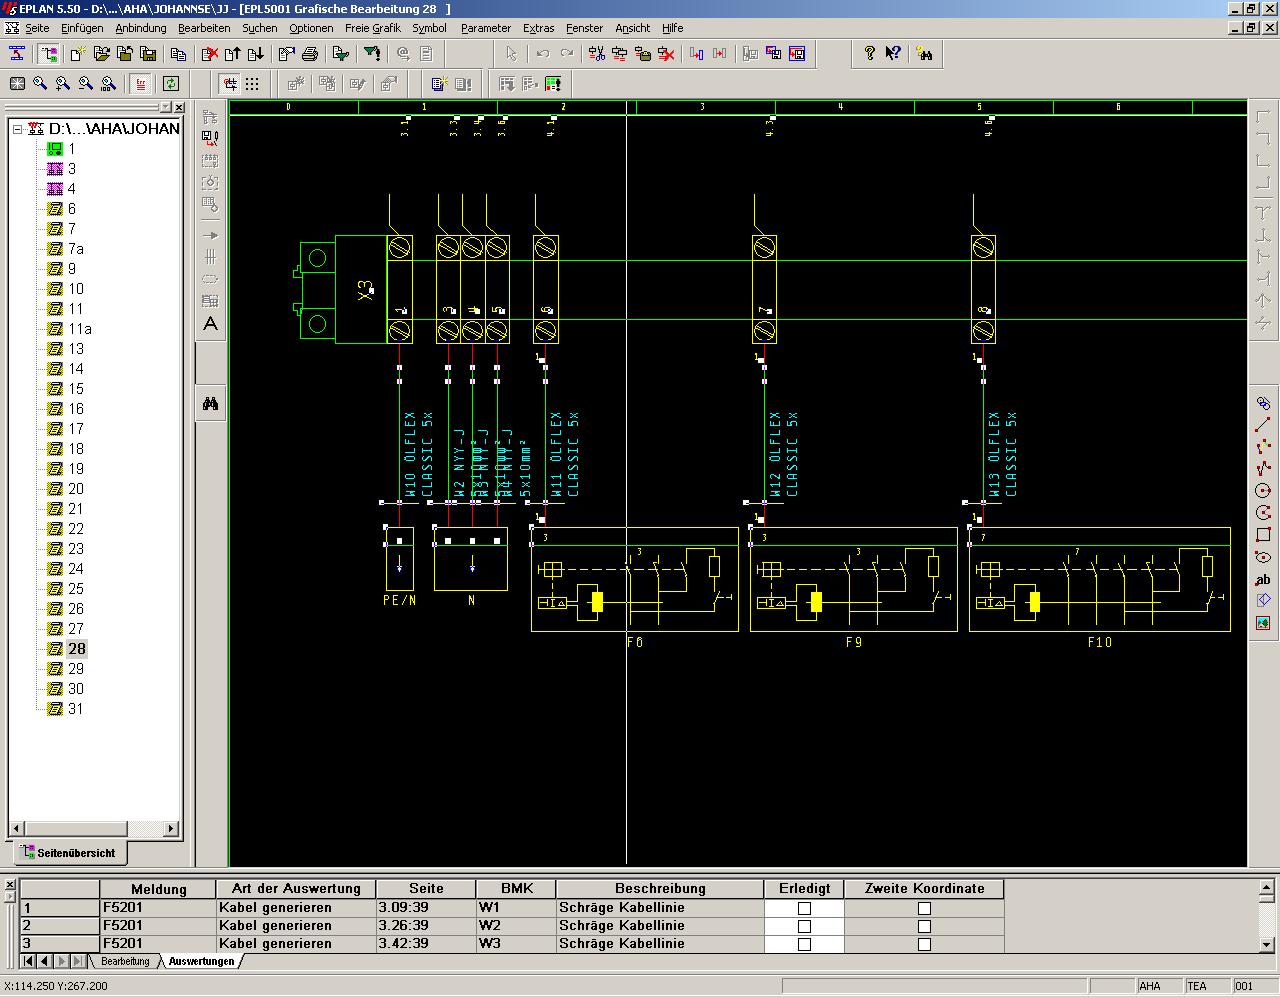Open the Freie Grafik menu
1280x998 pixels.
pos(373,28)
